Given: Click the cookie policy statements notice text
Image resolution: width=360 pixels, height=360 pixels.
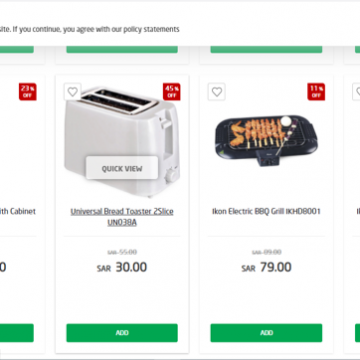Looking at the screenshot, I should pyautogui.click(x=90, y=29).
